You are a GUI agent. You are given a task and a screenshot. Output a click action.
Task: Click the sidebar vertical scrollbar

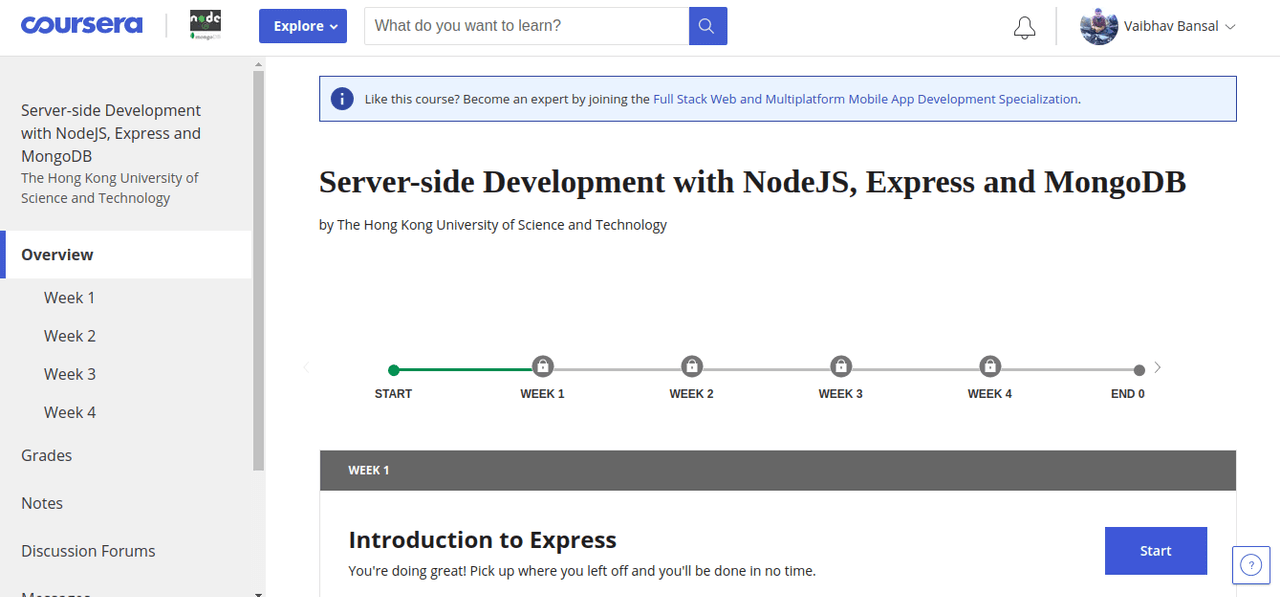[259, 270]
